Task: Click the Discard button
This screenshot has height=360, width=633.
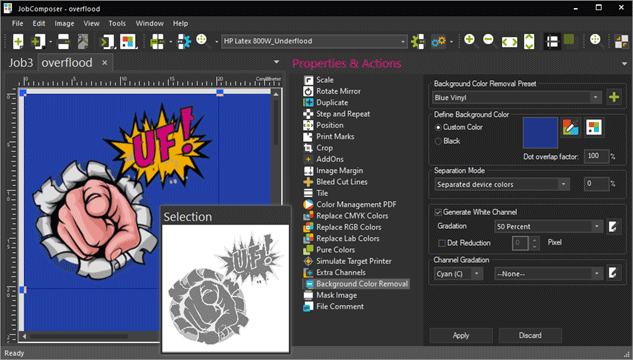Action: point(530,335)
